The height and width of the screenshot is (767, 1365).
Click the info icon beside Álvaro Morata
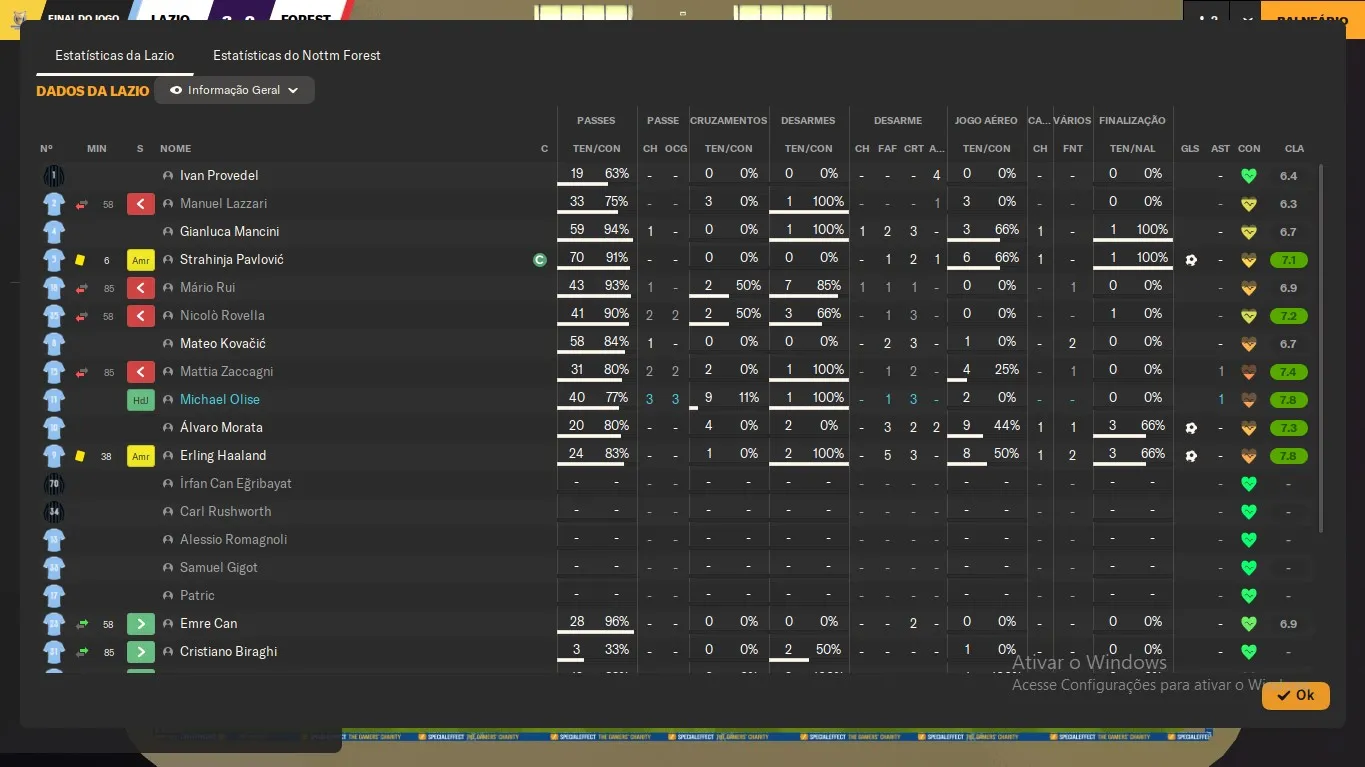[x=168, y=427]
